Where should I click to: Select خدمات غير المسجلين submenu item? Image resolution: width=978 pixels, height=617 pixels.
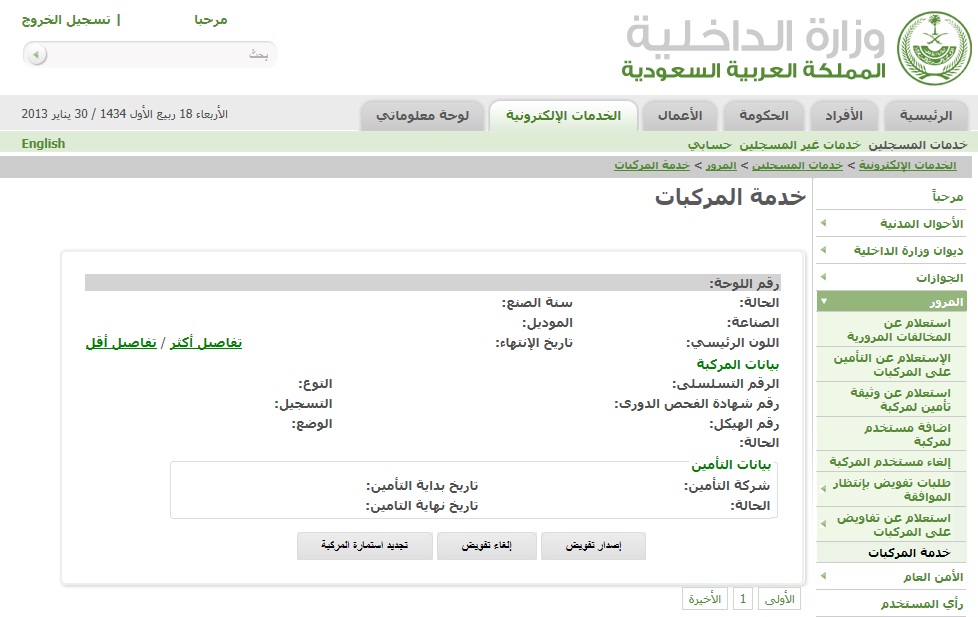coord(800,145)
